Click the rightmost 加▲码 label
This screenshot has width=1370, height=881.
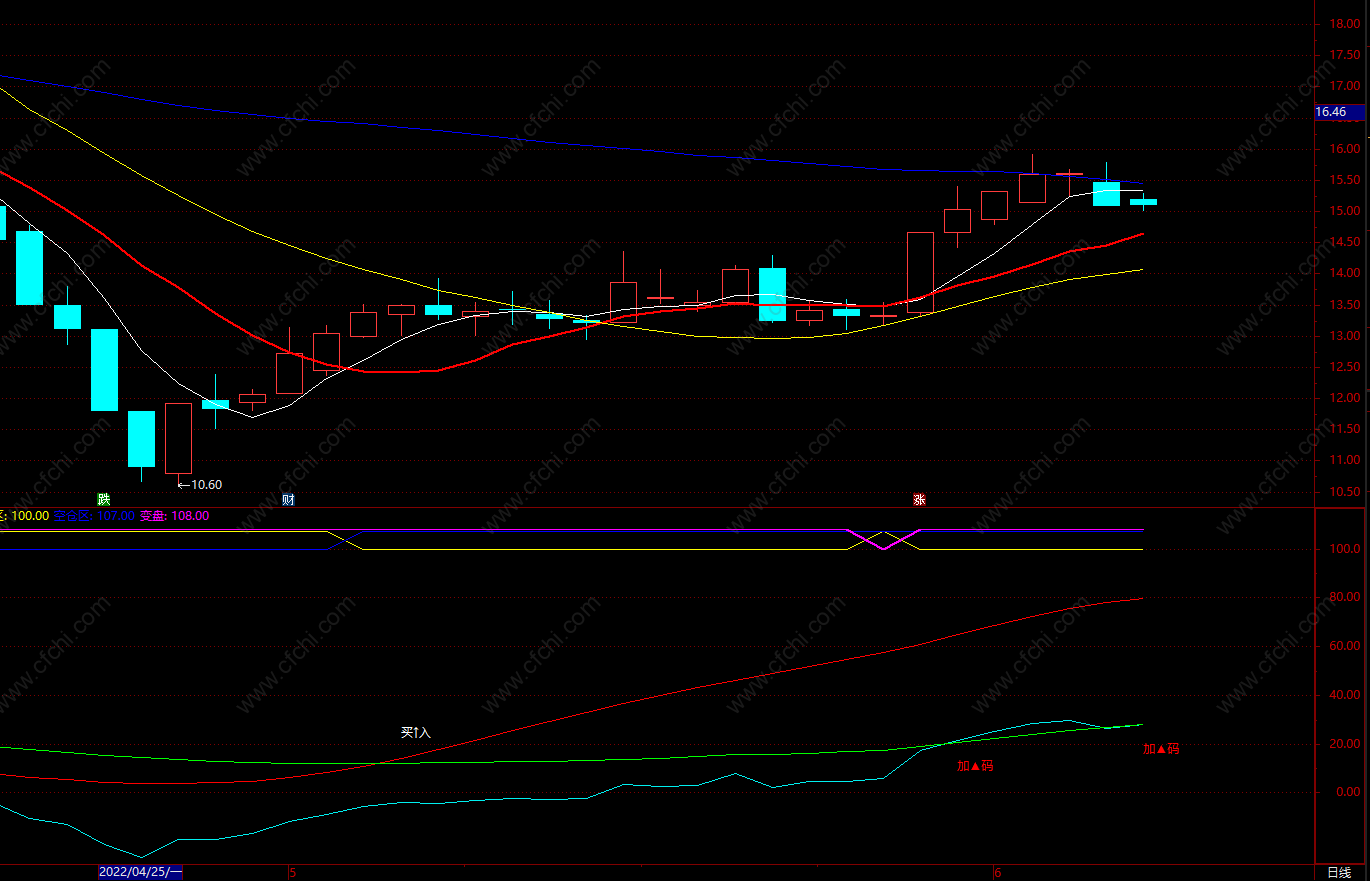pos(1161,748)
